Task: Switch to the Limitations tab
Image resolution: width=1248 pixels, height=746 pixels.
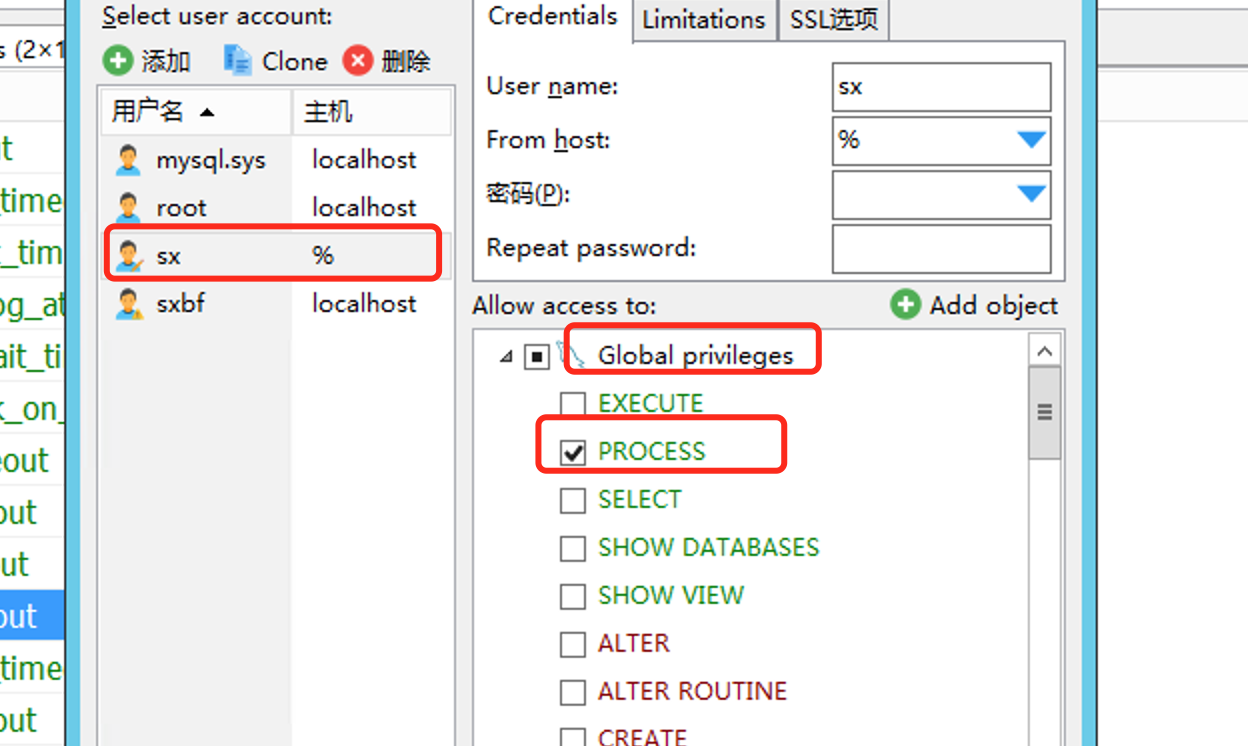Action: coord(704,20)
